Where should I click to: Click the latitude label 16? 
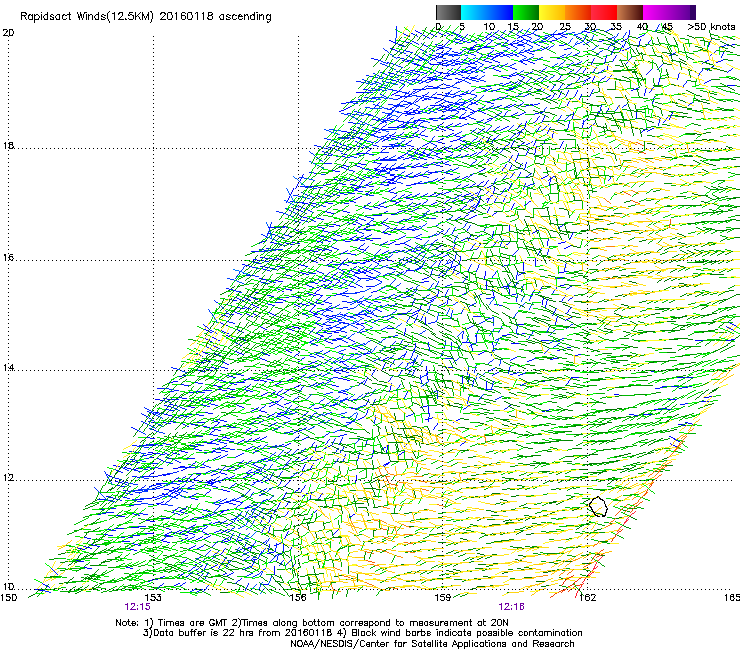[8, 258]
